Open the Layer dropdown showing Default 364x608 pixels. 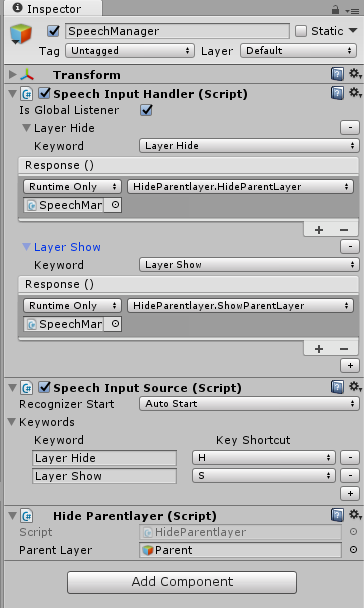pos(298,51)
